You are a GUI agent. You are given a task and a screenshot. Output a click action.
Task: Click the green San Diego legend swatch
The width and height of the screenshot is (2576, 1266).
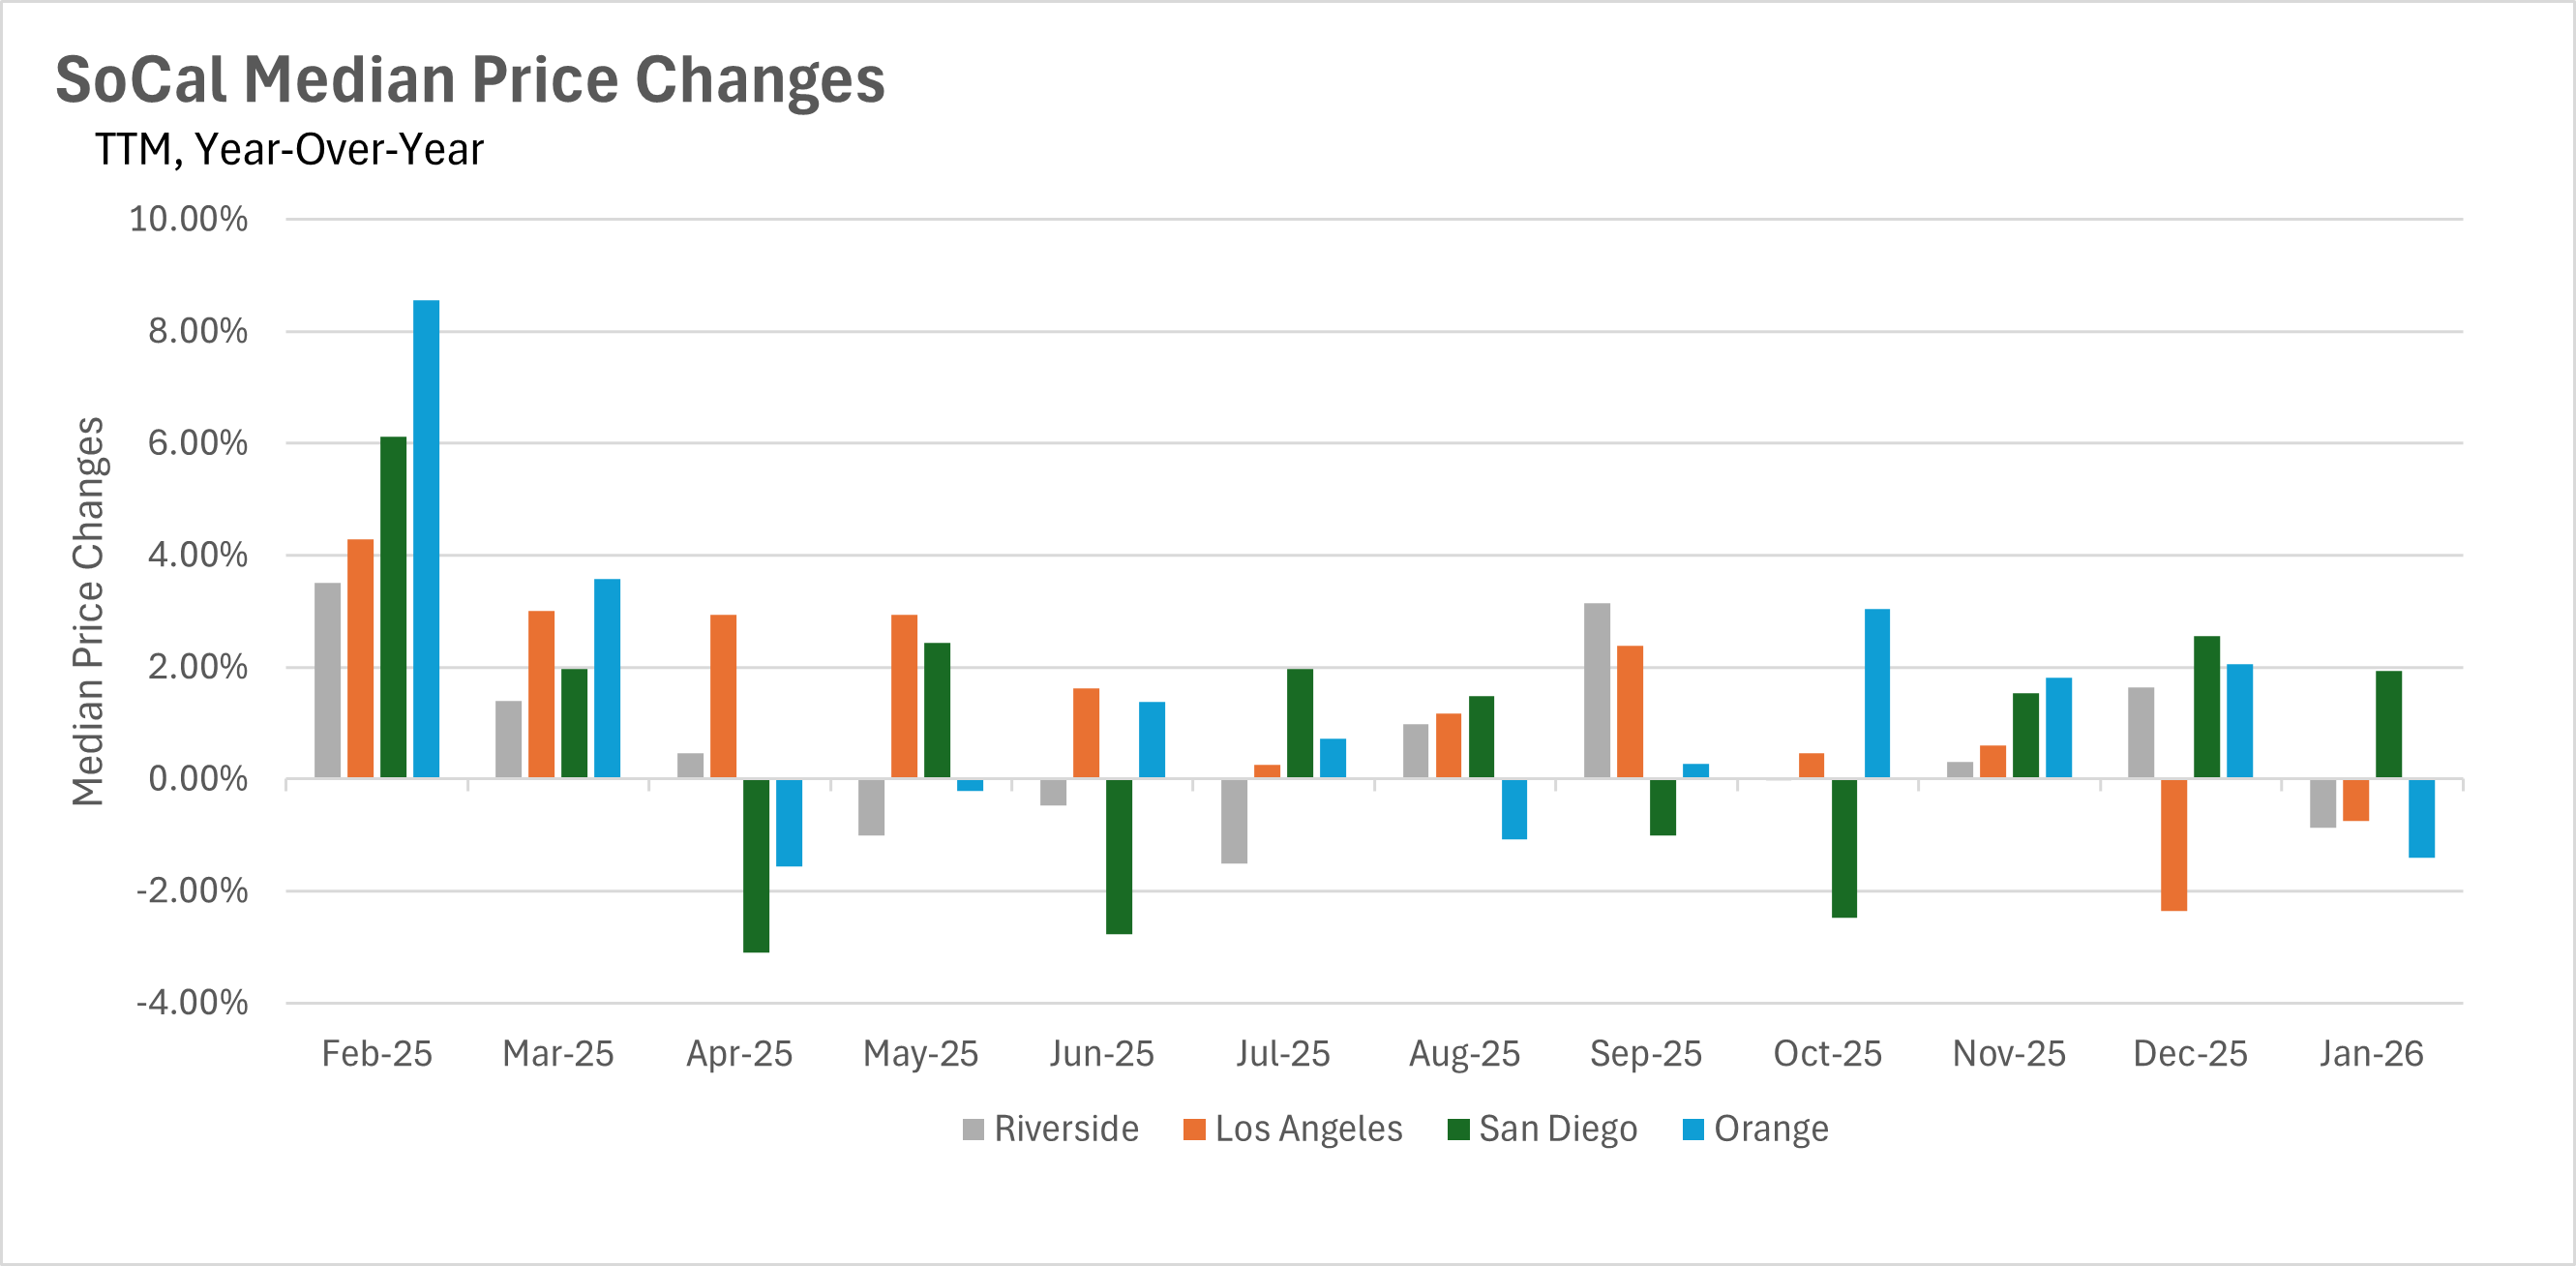[1458, 1130]
